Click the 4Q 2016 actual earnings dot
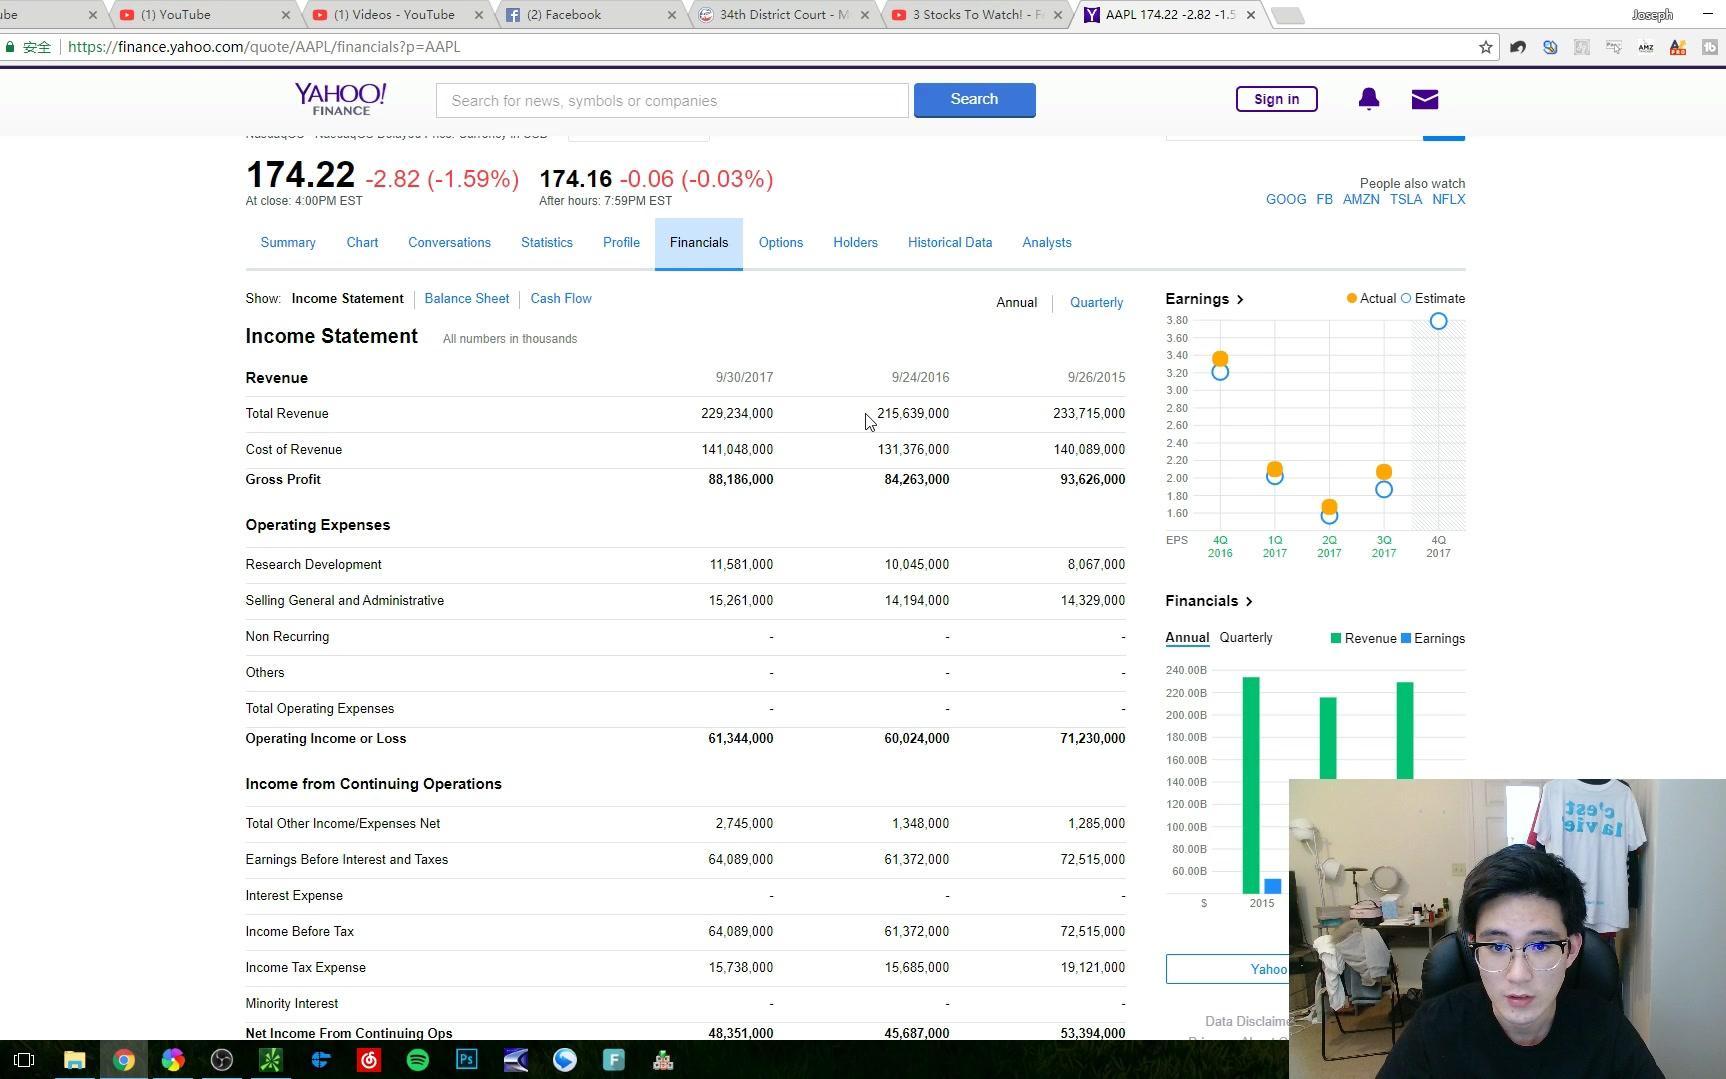 [1220, 359]
